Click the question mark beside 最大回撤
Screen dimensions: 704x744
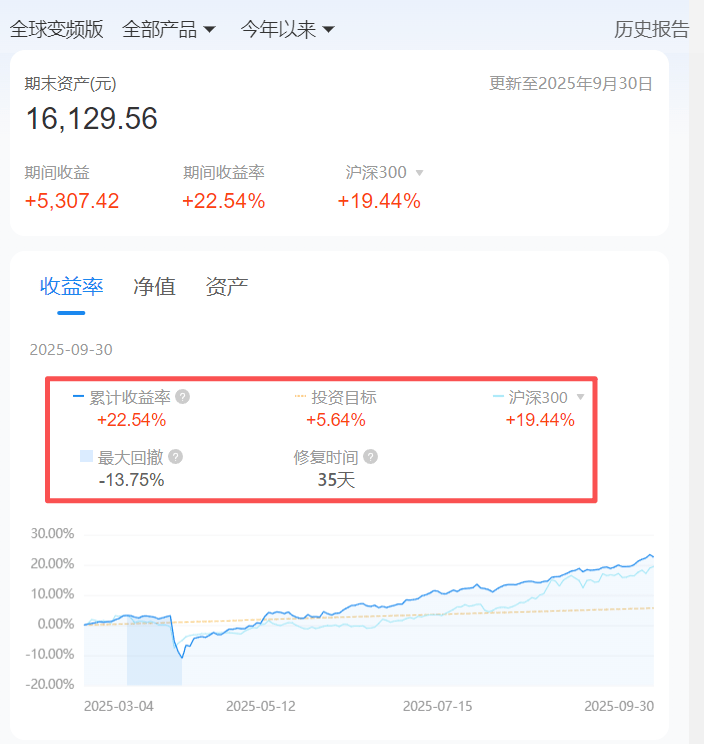click(176, 457)
